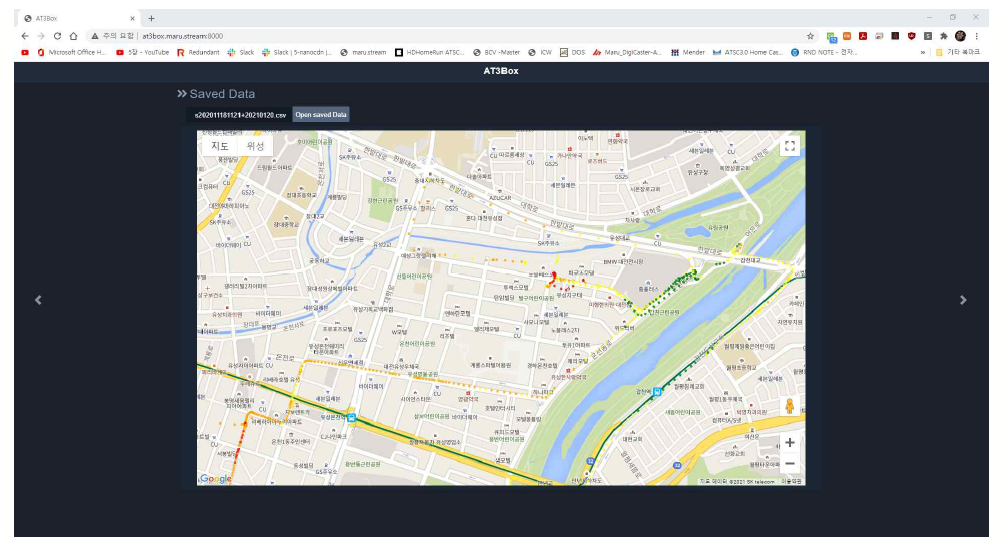Open the maru.stream bookmark
This screenshot has width=1004, height=542.
click(x=363, y=53)
